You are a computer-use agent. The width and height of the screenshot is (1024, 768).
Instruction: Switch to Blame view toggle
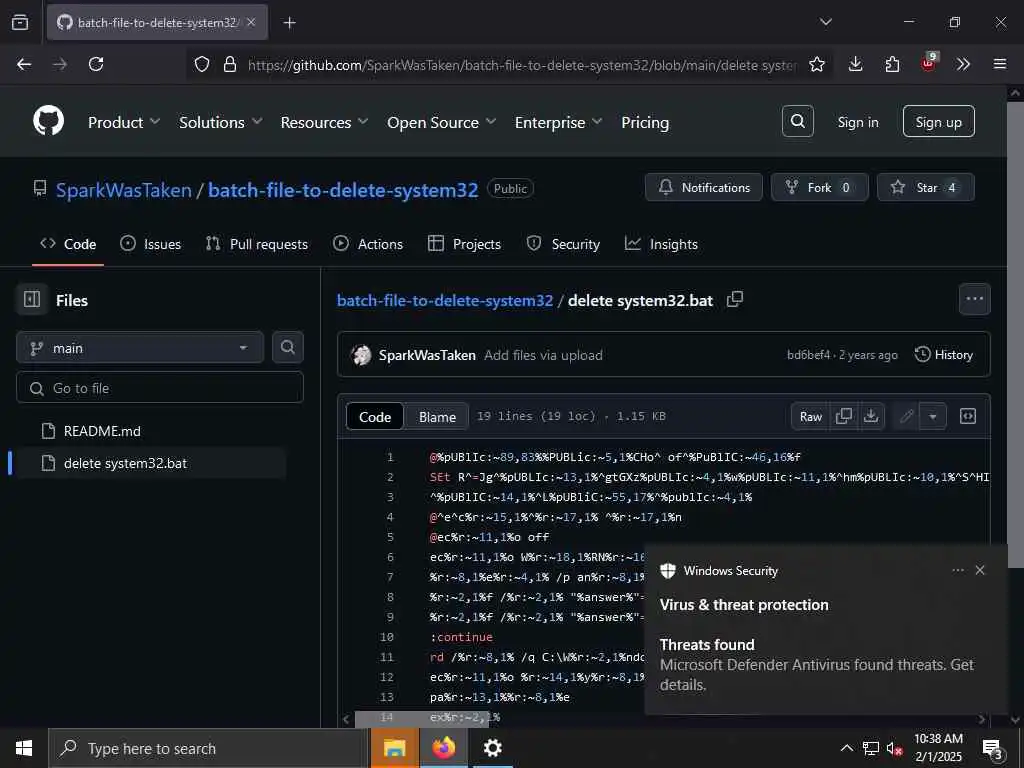tap(437, 417)
